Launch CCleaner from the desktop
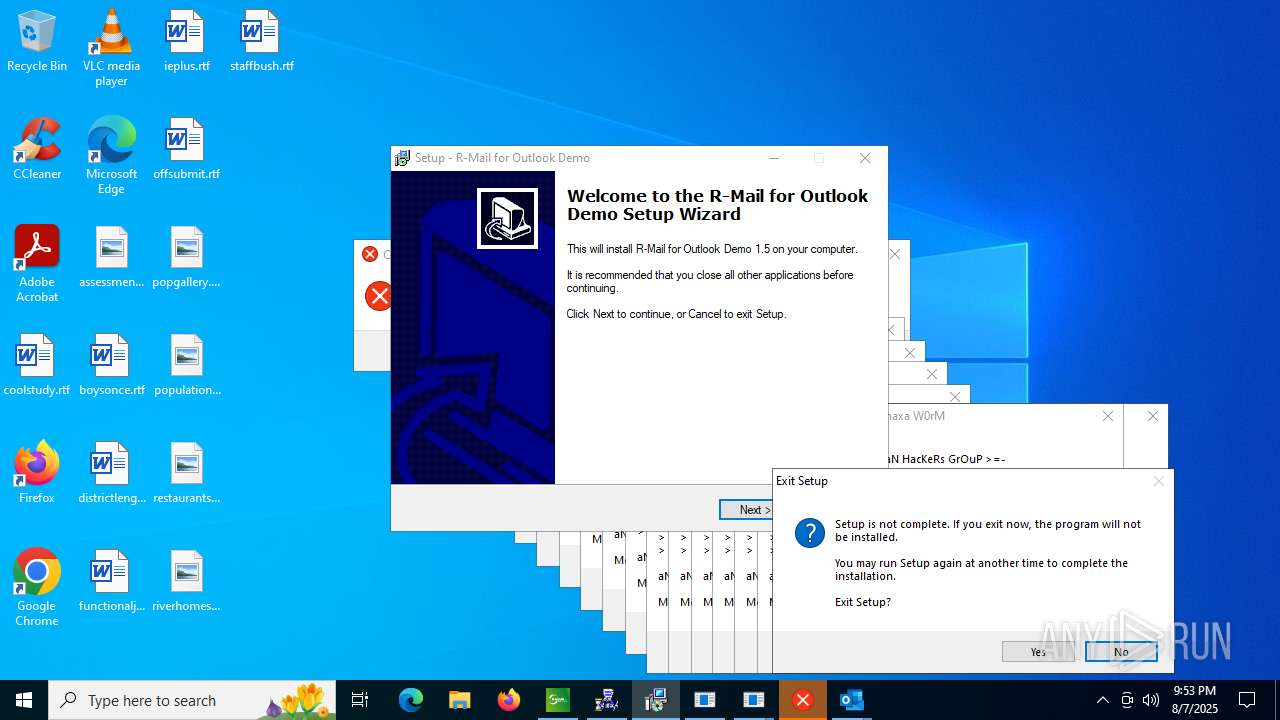The image size is (1280, 720). tap(37, 149)
